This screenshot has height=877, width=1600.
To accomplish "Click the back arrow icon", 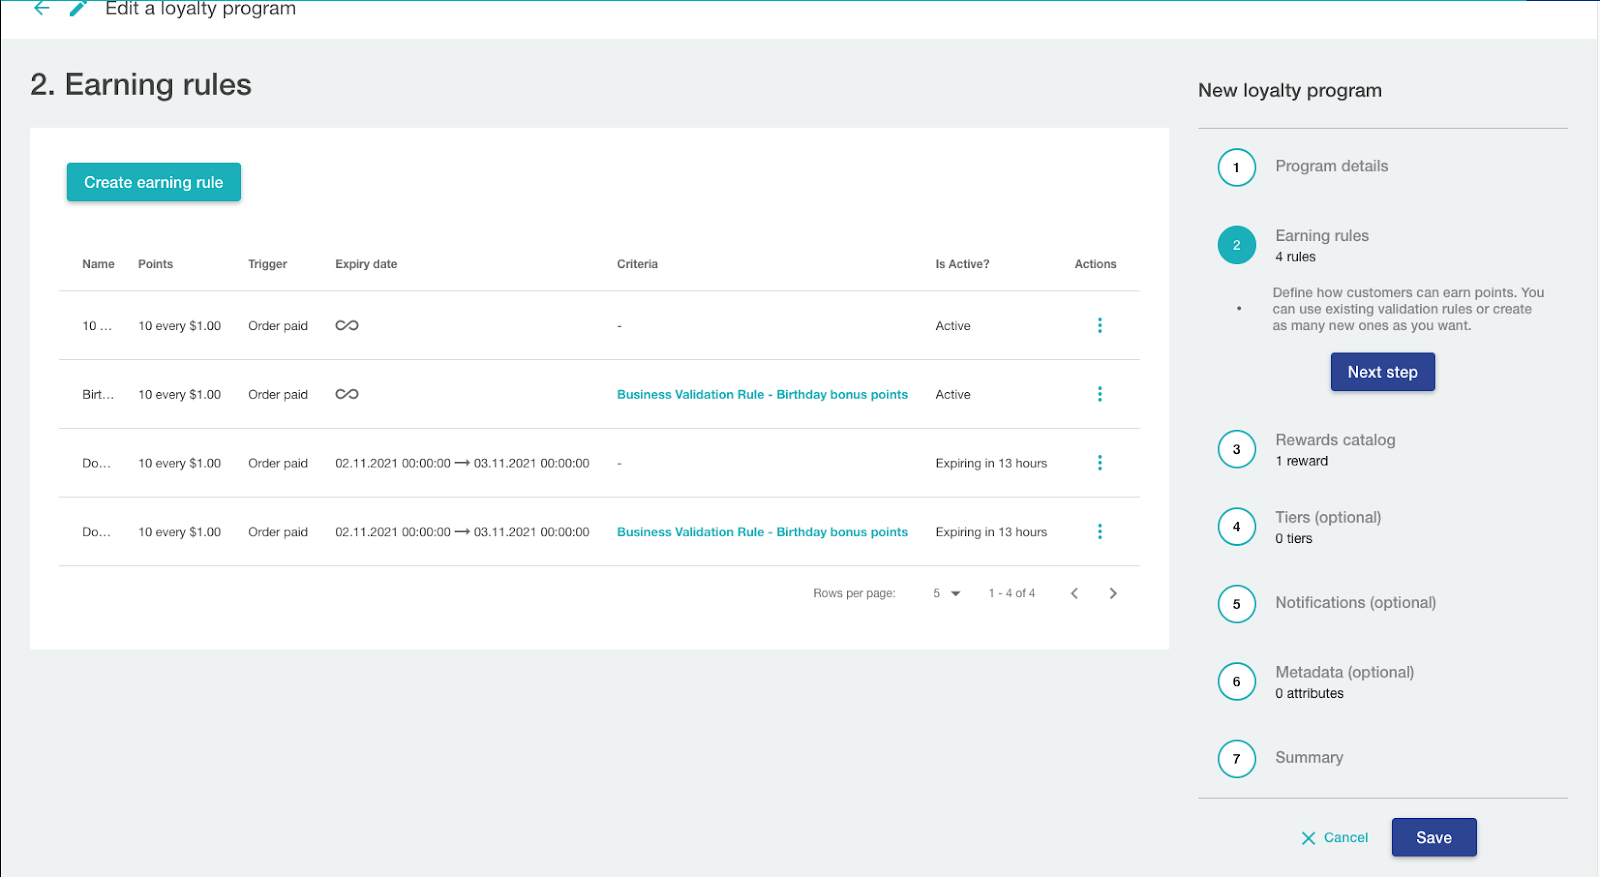I will (x=41, y=8).
